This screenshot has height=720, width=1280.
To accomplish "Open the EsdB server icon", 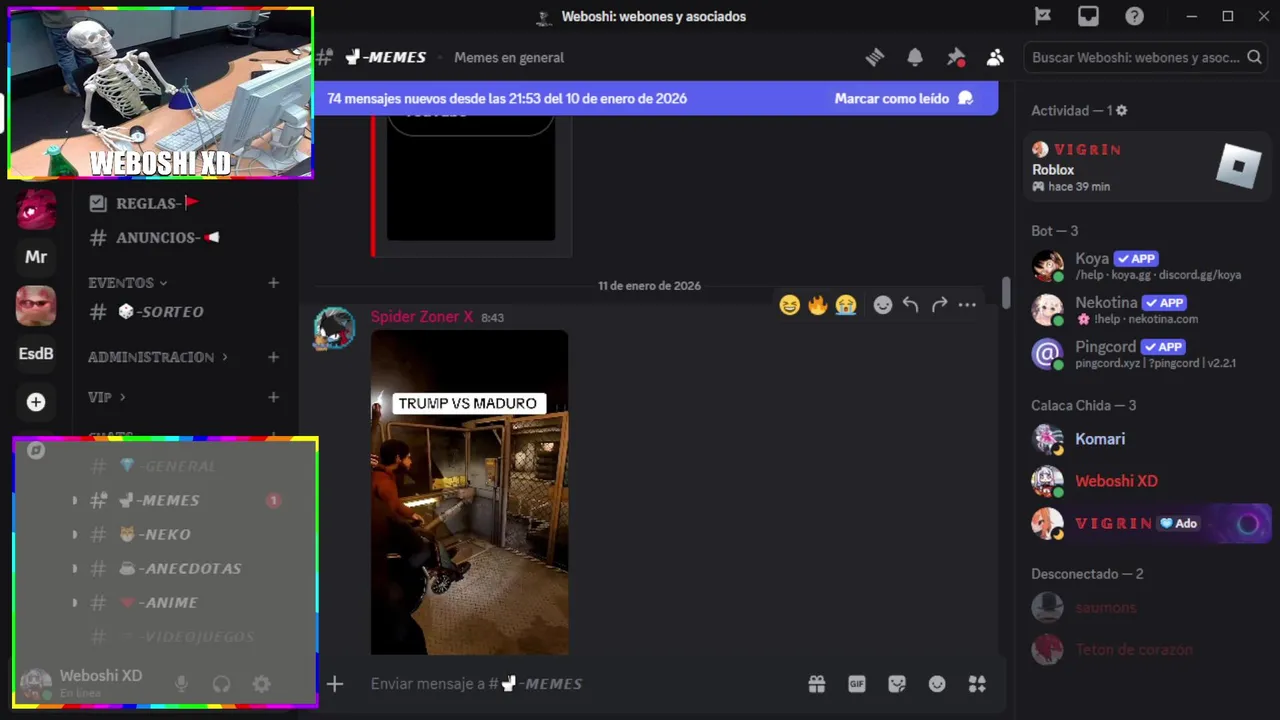I will (36, 354).
